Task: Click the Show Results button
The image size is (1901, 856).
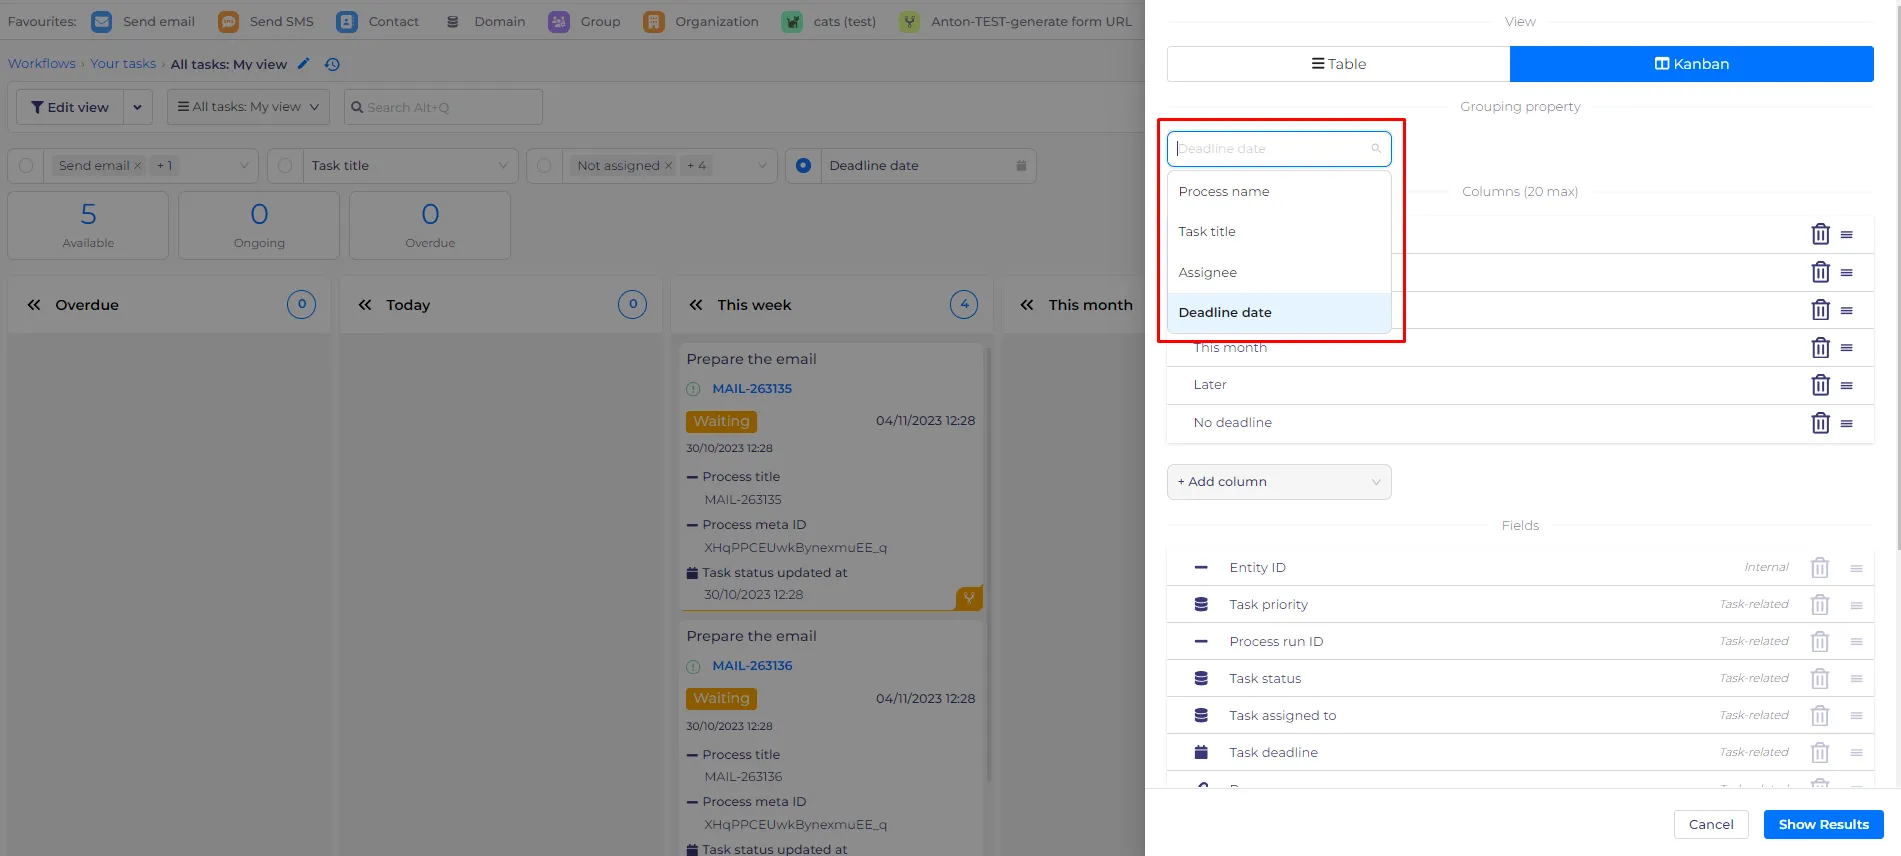Action: 1824,825
